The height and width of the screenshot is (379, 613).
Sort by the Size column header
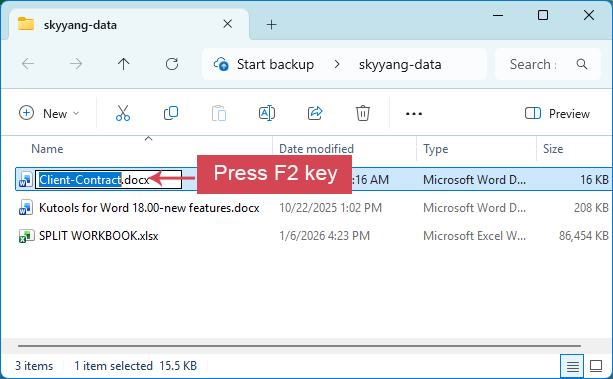click(553, 149)
